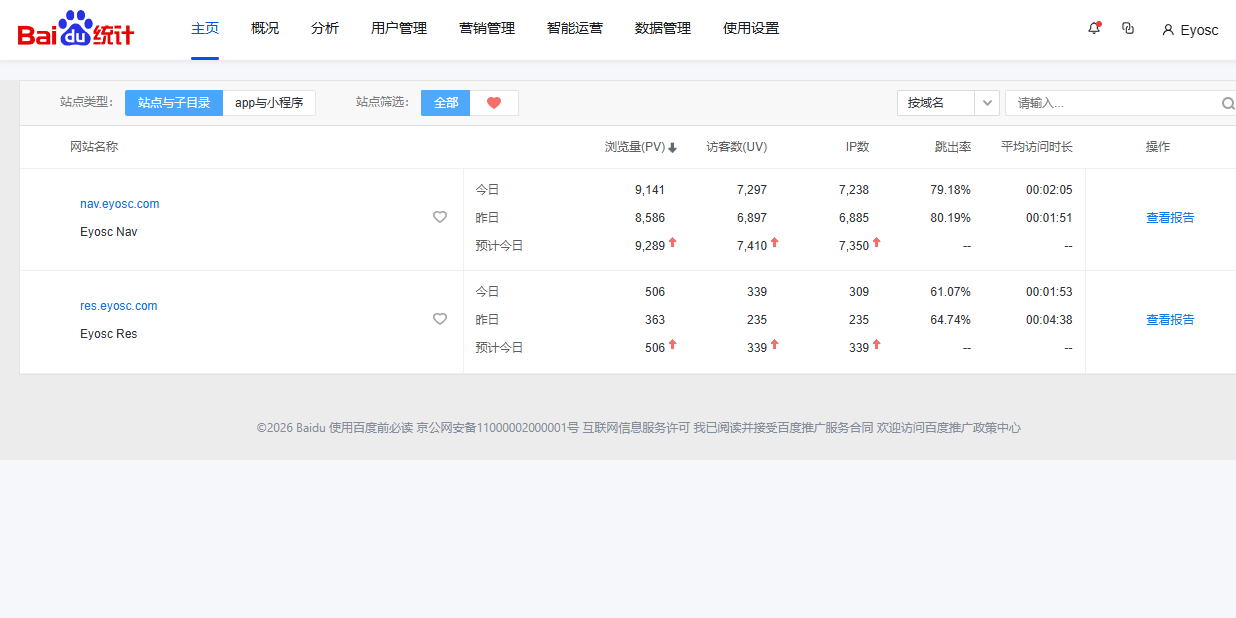Click yesterday's PV value 8,586
Image resolution: width=1236 pixels, height=618 pixels.
[x=650, y=218]
